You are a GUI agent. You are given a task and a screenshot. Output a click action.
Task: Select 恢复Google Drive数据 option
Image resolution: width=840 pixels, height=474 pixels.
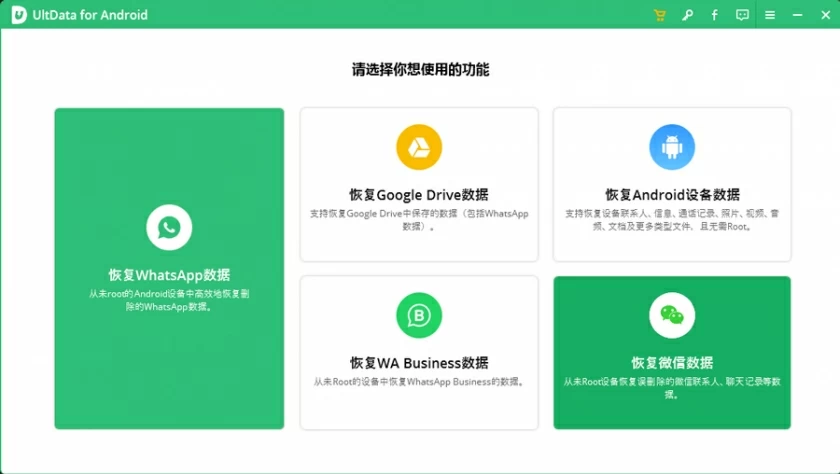[419, 194]
